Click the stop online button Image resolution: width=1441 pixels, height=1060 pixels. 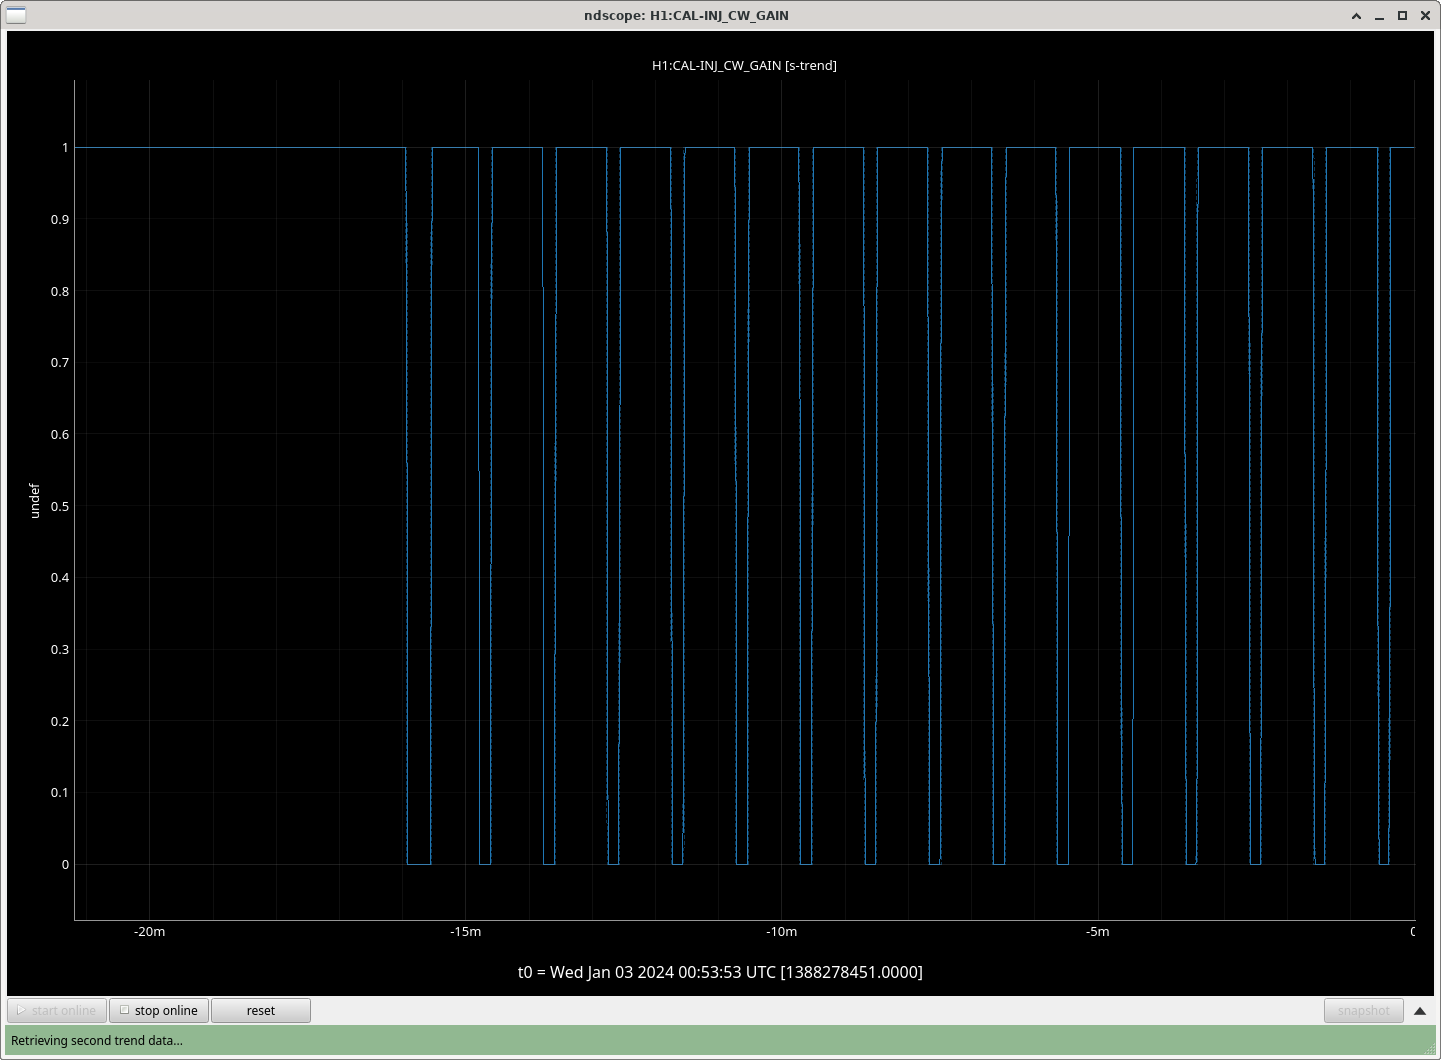pyautogui.click(x=159, y=1010)
